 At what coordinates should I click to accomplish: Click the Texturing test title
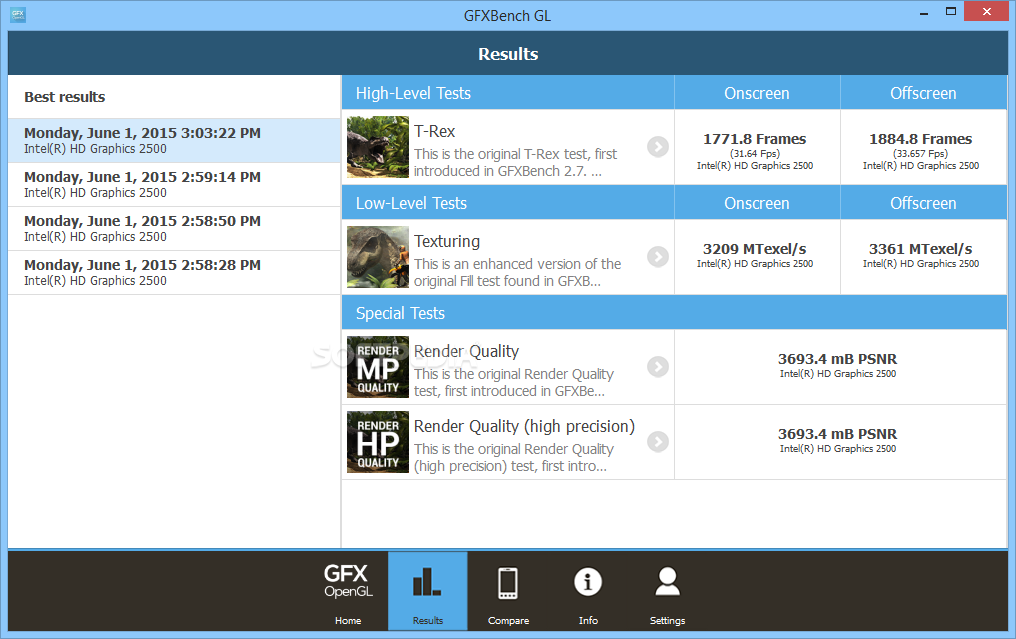point(447,242)
